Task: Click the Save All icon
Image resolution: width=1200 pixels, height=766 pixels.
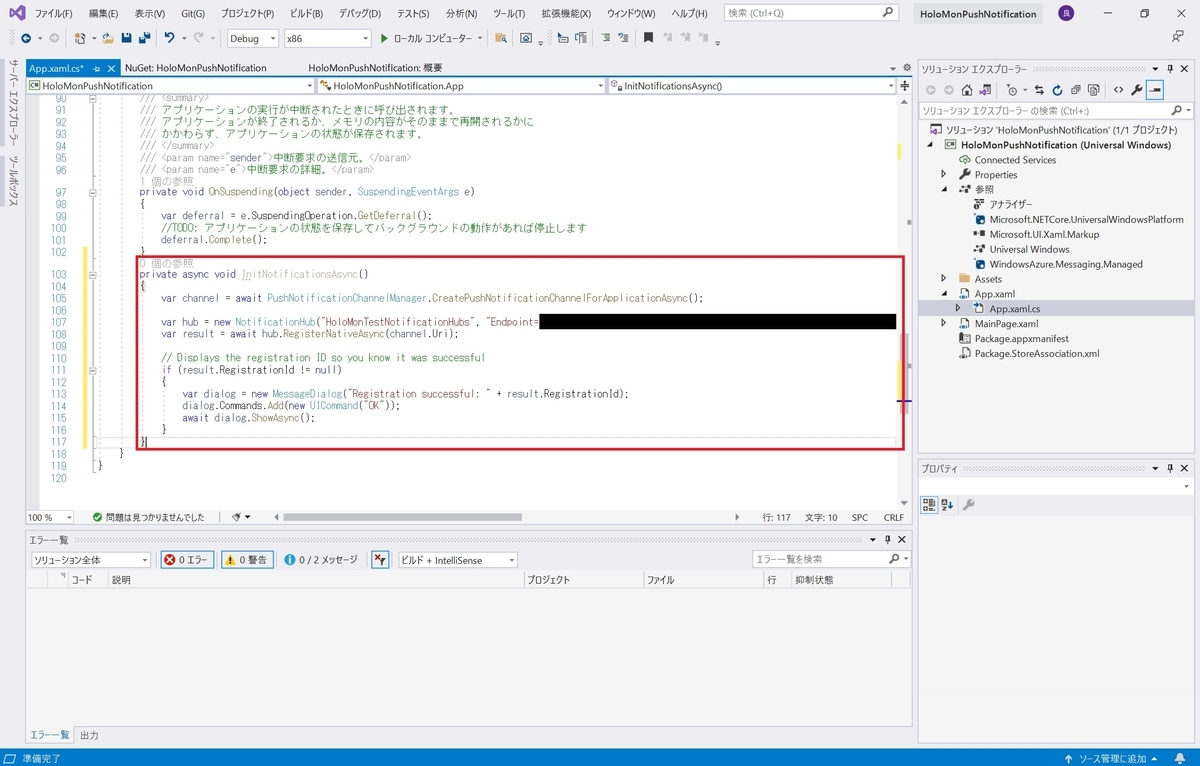Action: pos(145,38)
